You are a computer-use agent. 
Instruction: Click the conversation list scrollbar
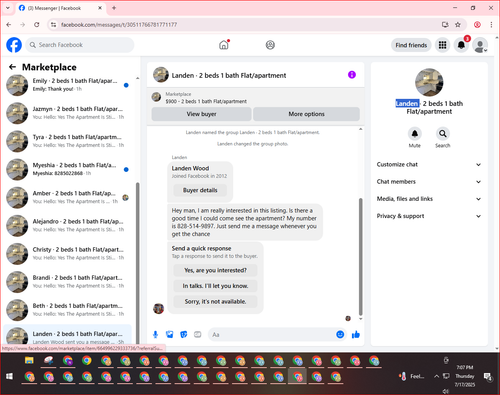(x=138, y=263)
